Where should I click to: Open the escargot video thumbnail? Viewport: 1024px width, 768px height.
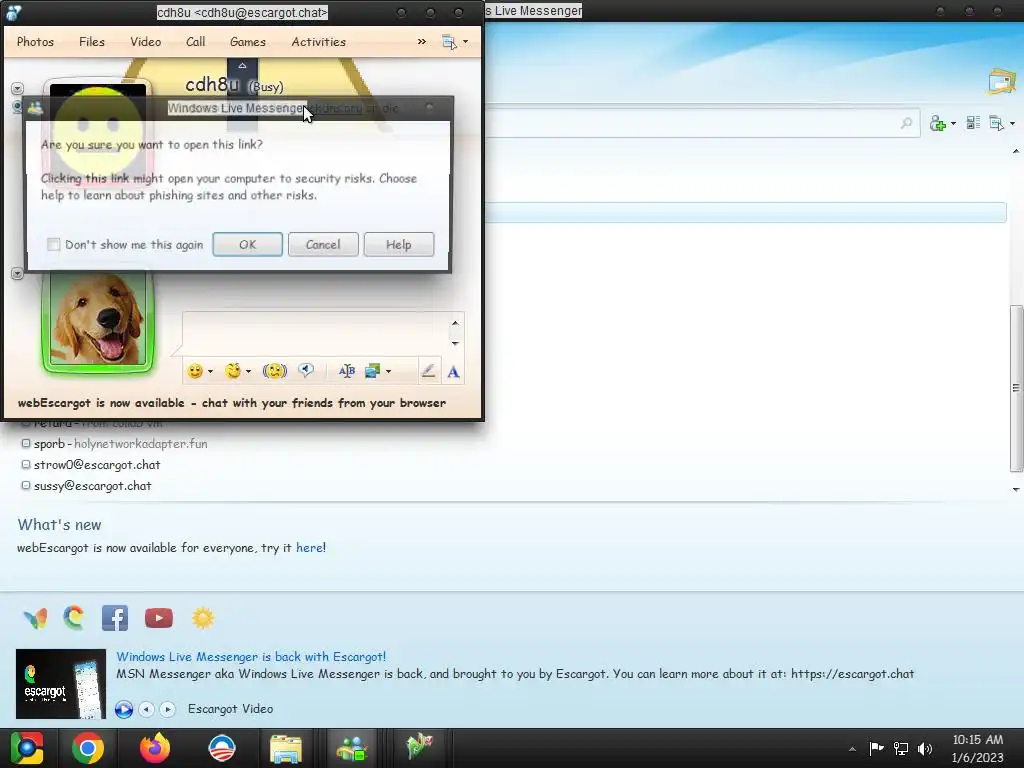[x=61, y=684]
